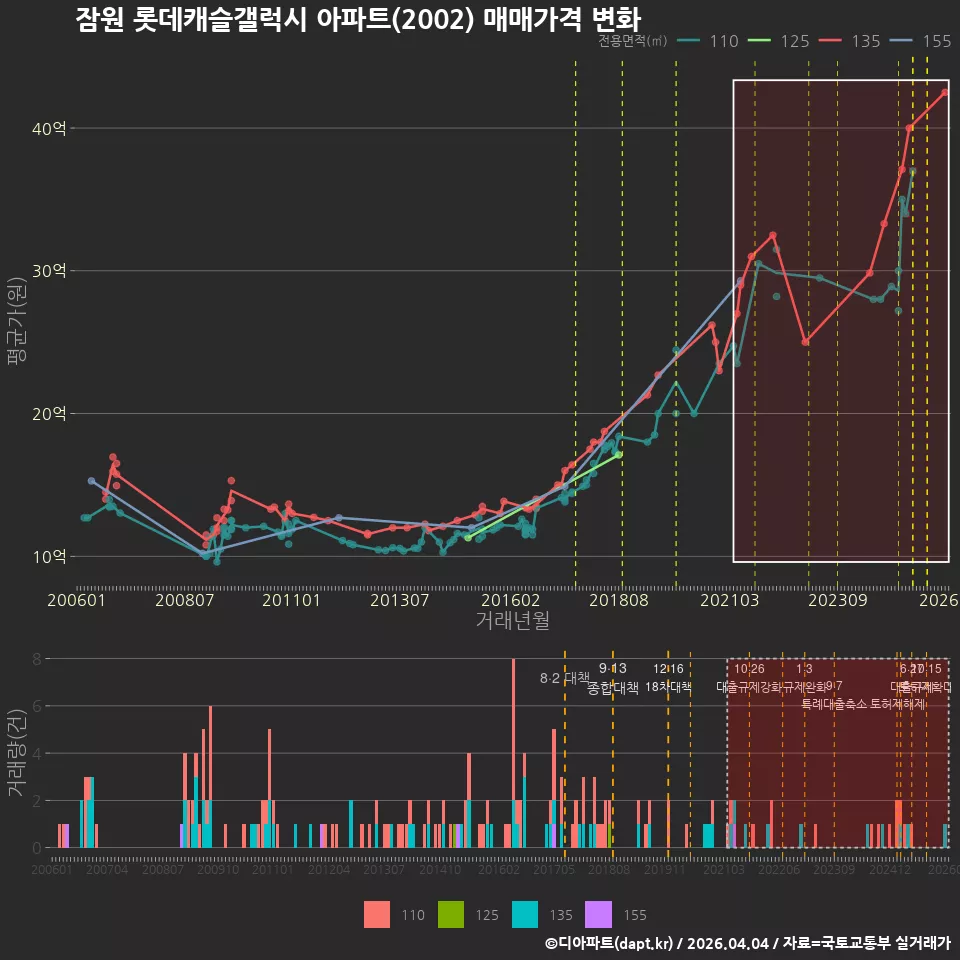The height and width of the screenshot is (960, 960).
Task: Click 202412 on the volume chart axis
Action: [890, 869]
